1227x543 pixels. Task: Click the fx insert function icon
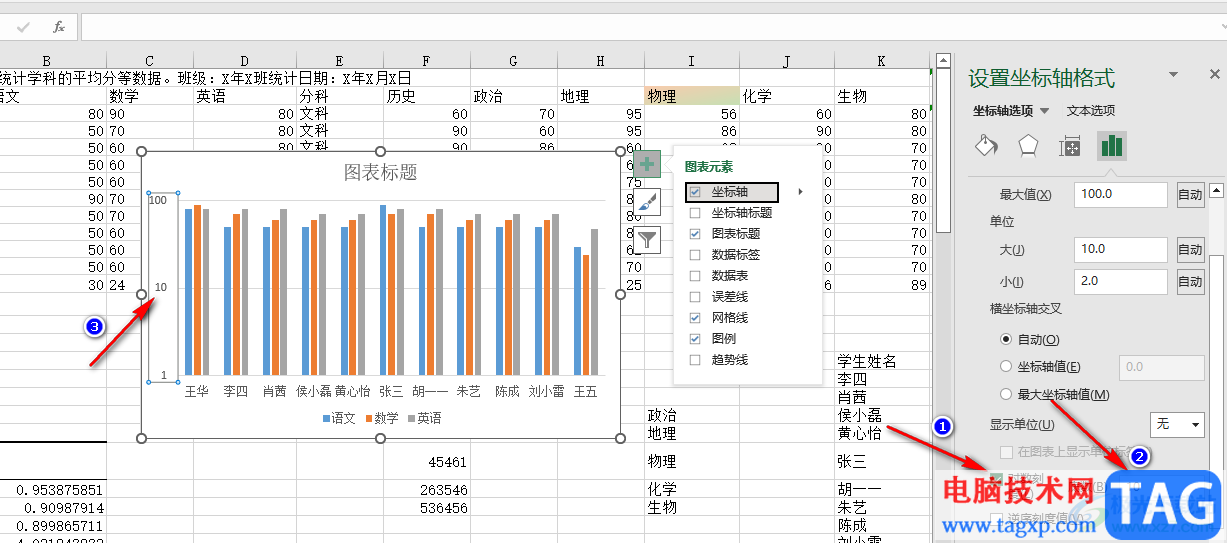click(59, 27)
